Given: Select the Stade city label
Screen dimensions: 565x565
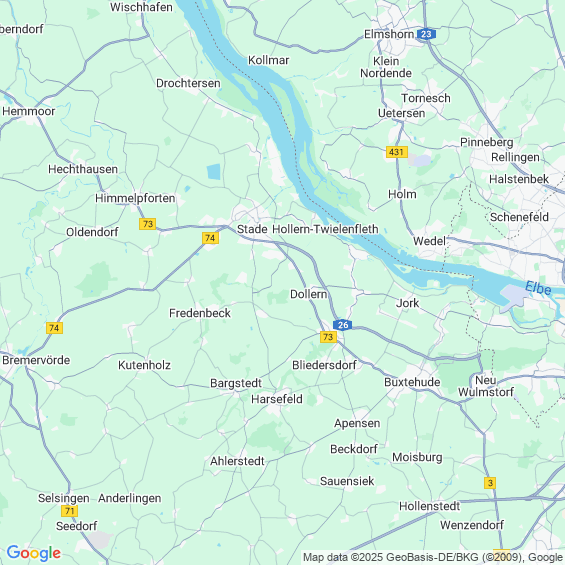Looking at the screenshot, I should [252, 229].
